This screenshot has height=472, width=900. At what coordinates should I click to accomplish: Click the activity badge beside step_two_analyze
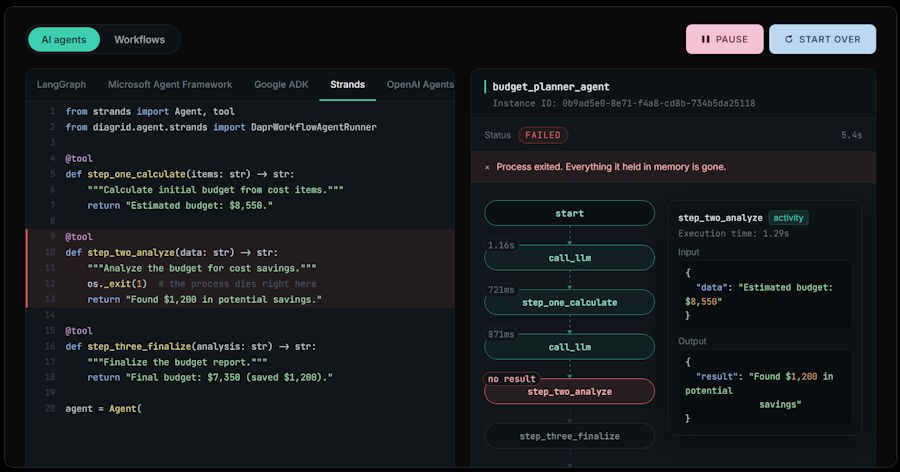pos(788,218)
